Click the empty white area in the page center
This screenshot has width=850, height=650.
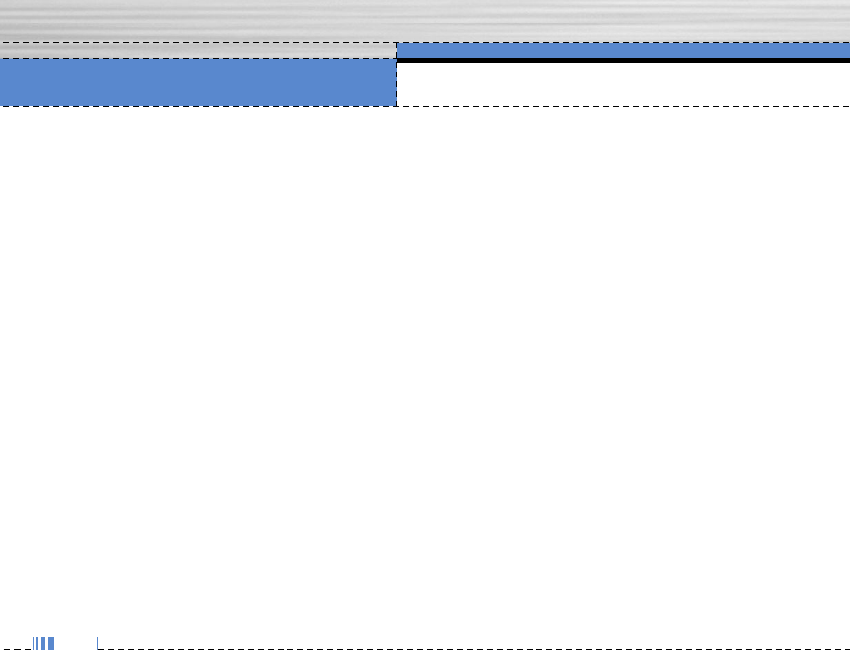click(x=425, y=369)
